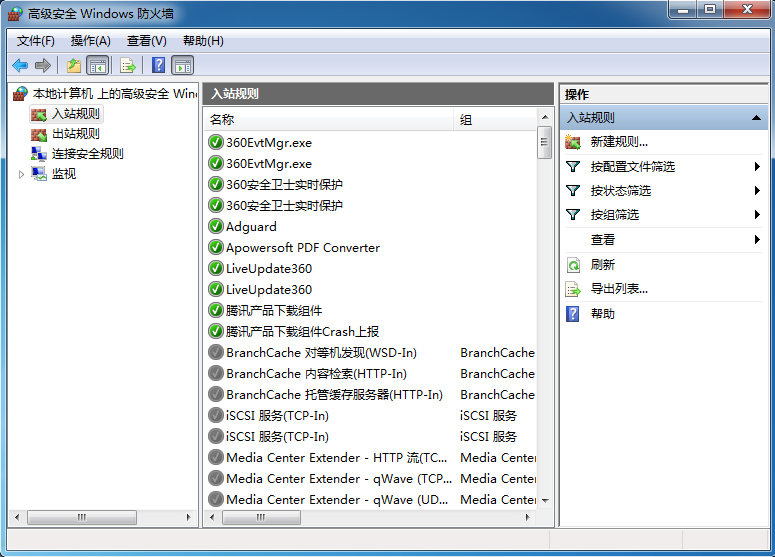Click the tree pane horizontal scrollbar thumb
Screen dimensions: 775x557
(x=82, y=517)
